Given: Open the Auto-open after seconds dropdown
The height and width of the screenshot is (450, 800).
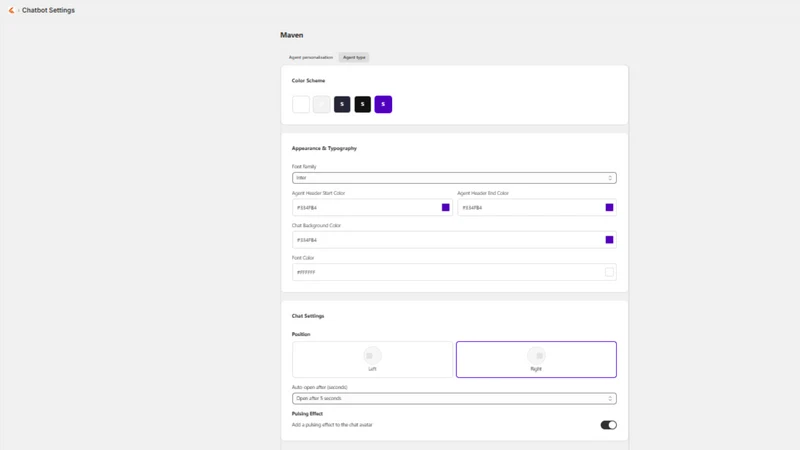Looking at the screenshot, I should 454,398.
